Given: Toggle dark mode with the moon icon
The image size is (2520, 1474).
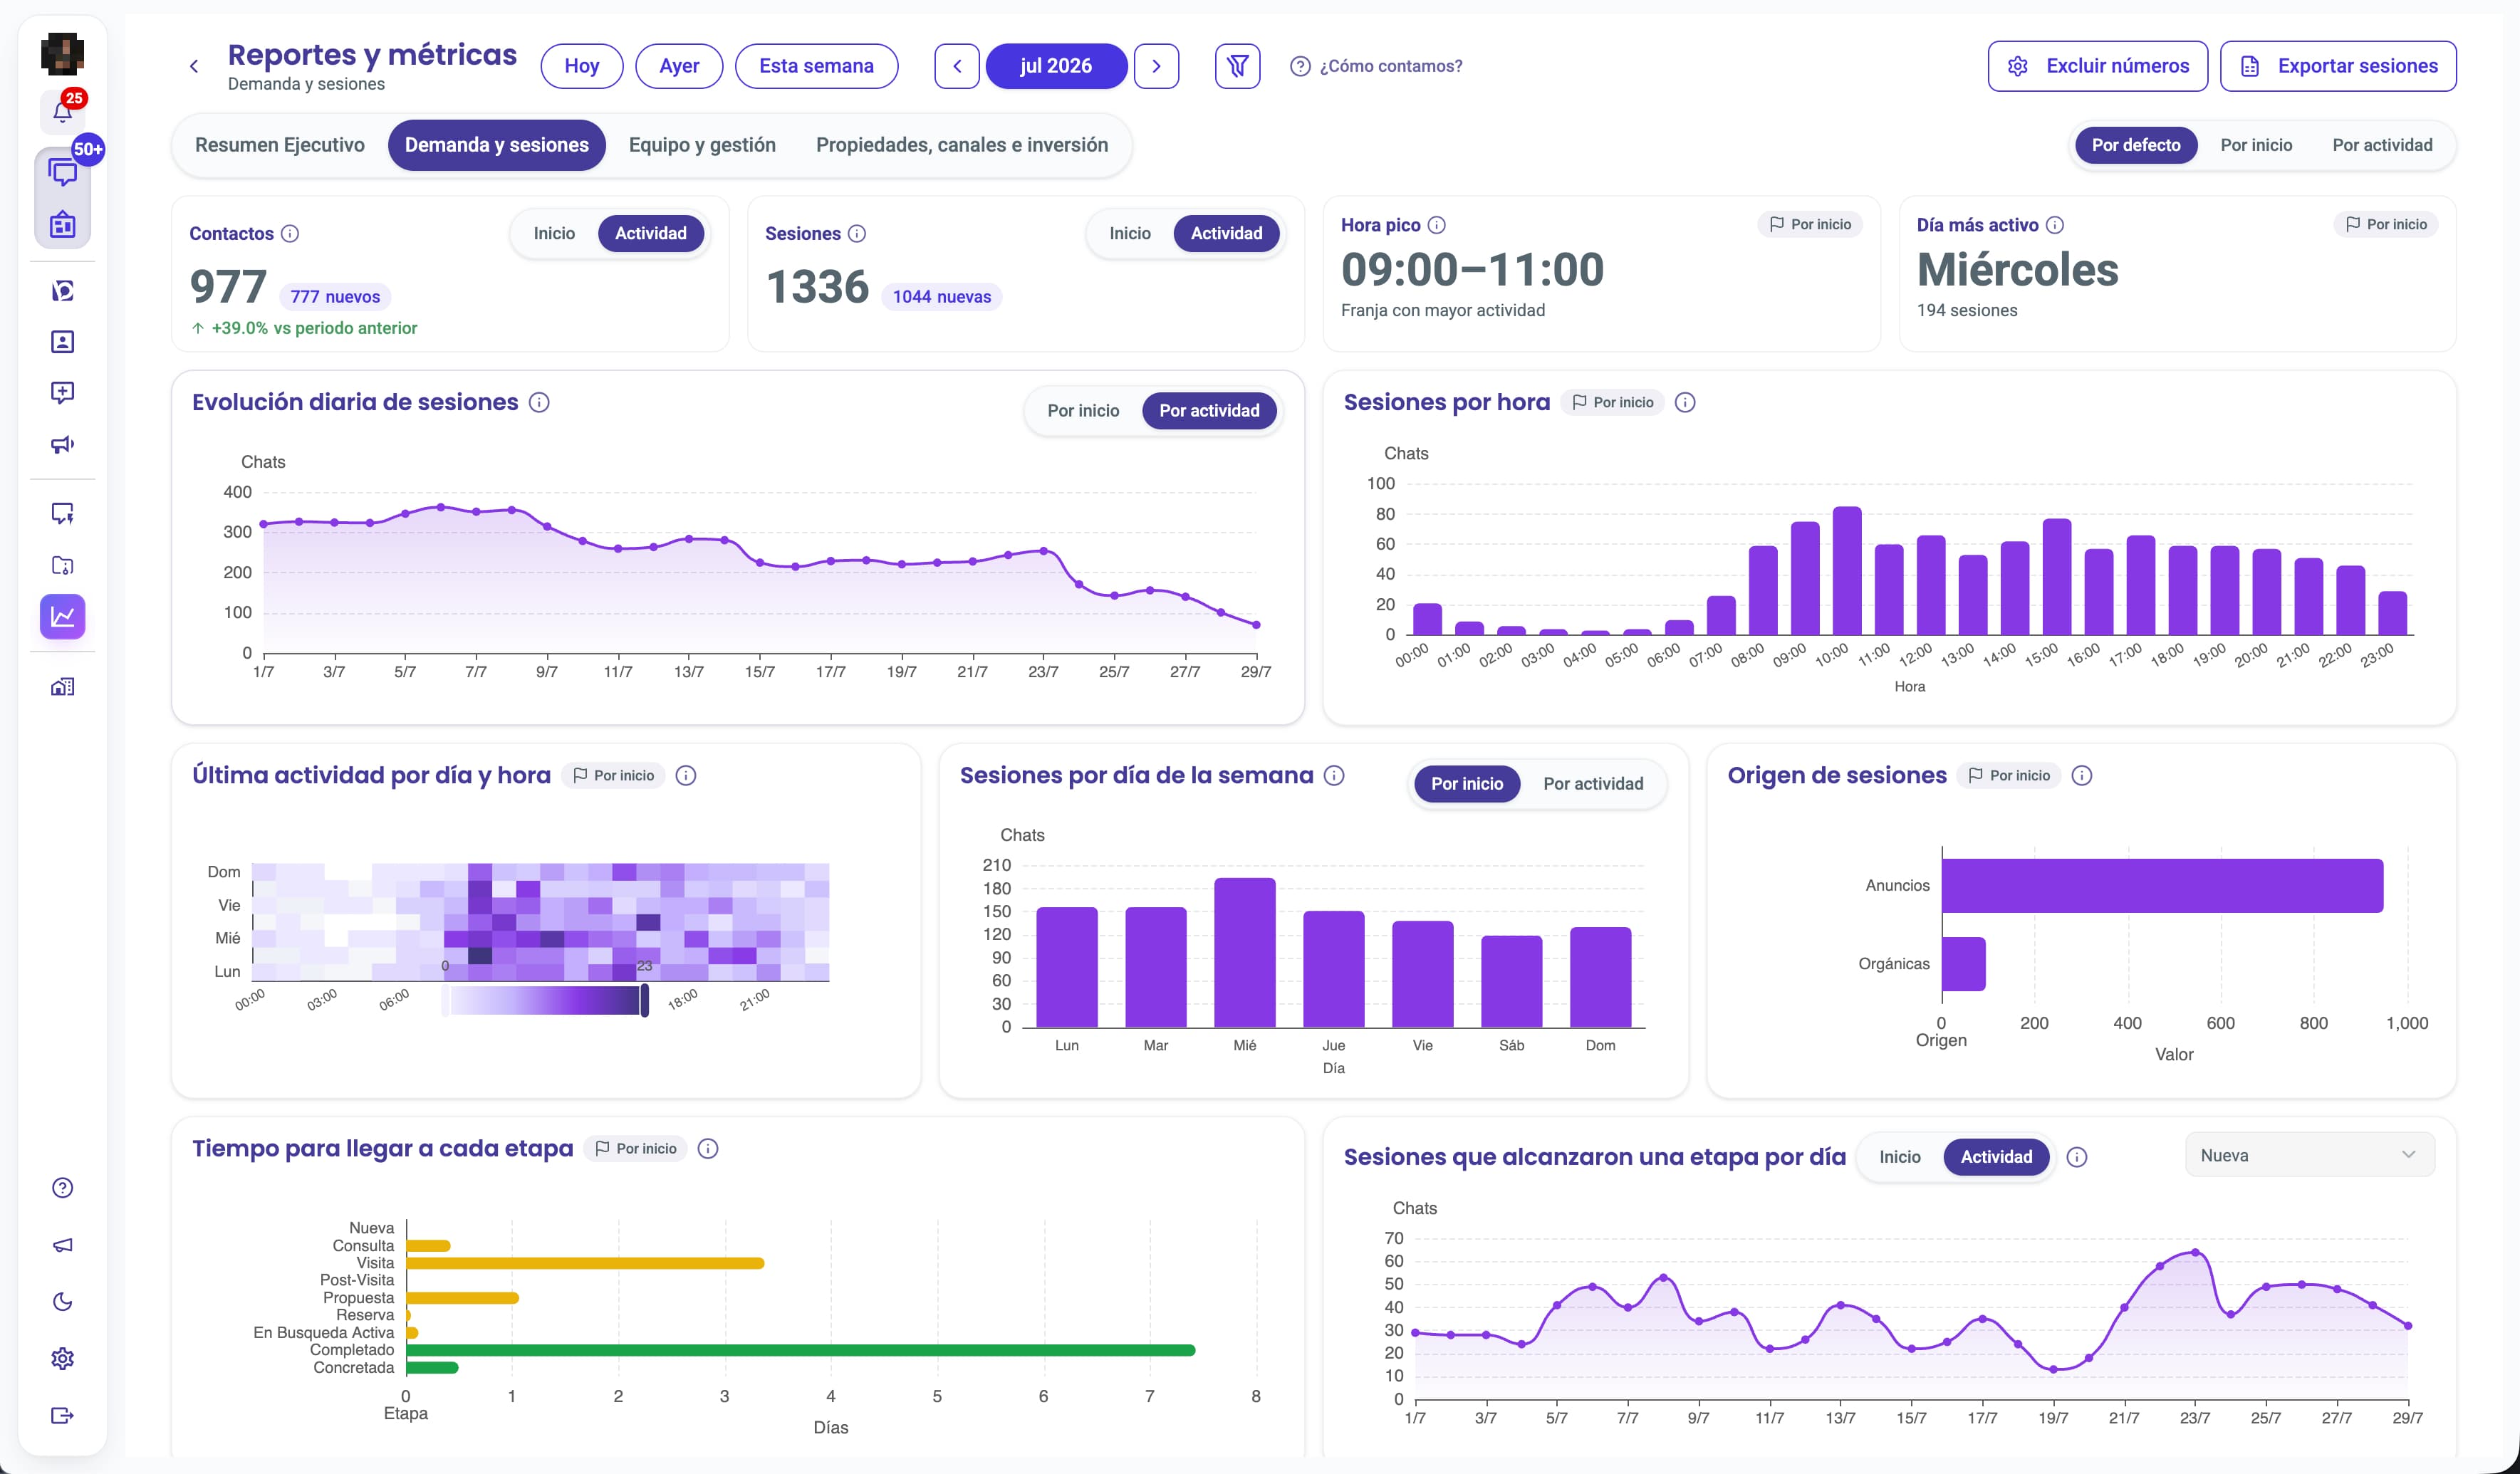Looking at the screenshot, I should (62, 1301).
